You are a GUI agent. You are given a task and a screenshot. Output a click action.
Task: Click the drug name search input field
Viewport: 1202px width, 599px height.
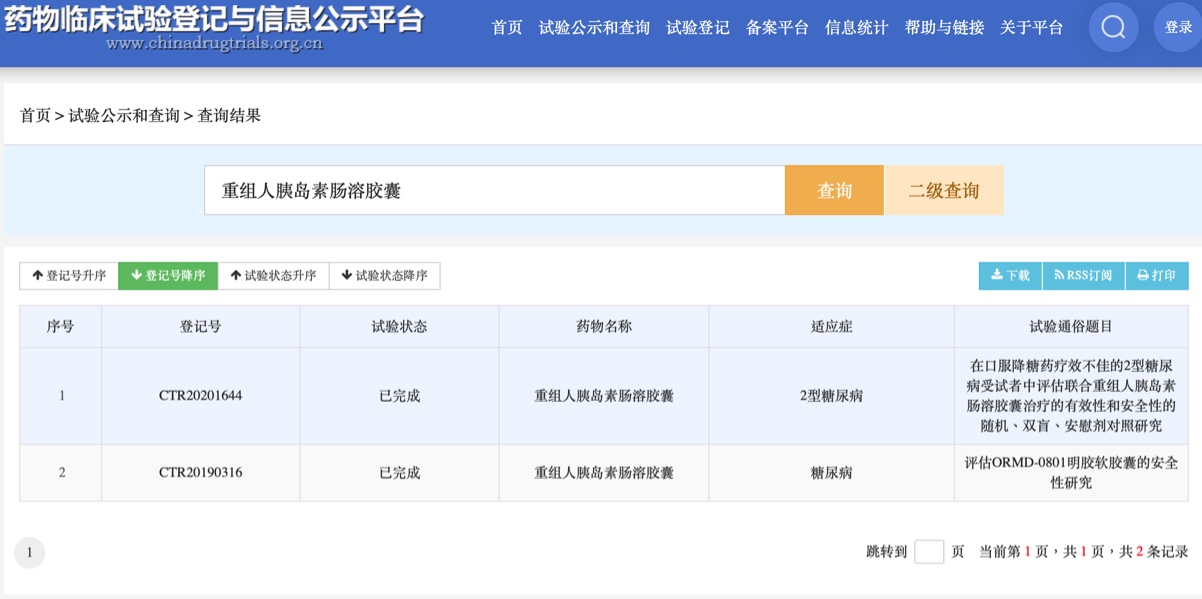click(x=494, y=190)
